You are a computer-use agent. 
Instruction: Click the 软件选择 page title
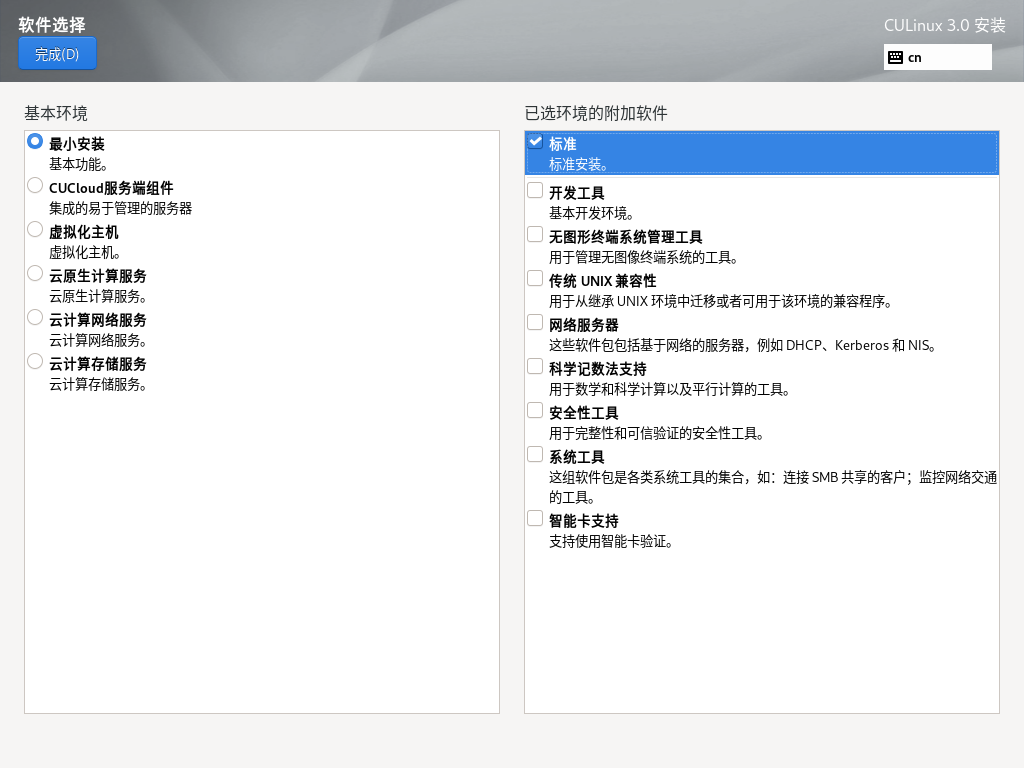tap(52, 25)
